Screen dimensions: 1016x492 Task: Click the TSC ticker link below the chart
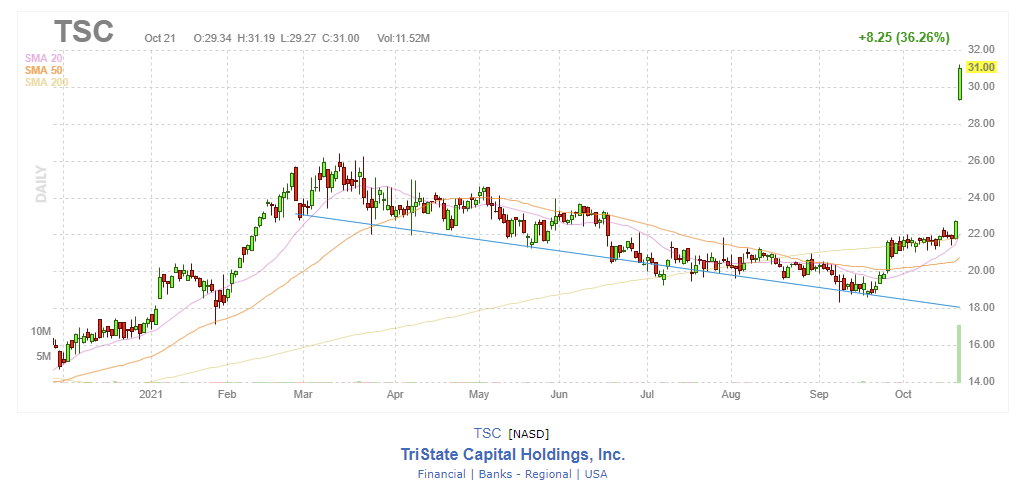(487, 433)
